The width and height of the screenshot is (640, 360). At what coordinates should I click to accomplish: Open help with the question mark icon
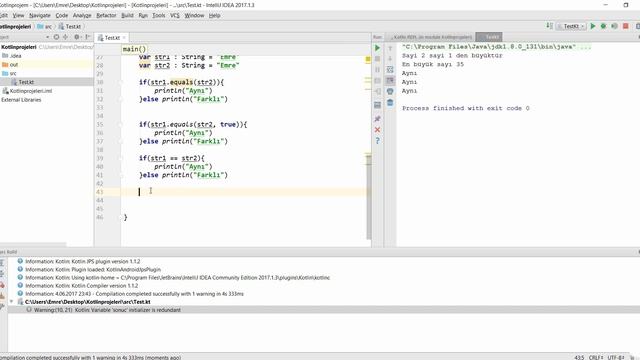click(377, 141)
